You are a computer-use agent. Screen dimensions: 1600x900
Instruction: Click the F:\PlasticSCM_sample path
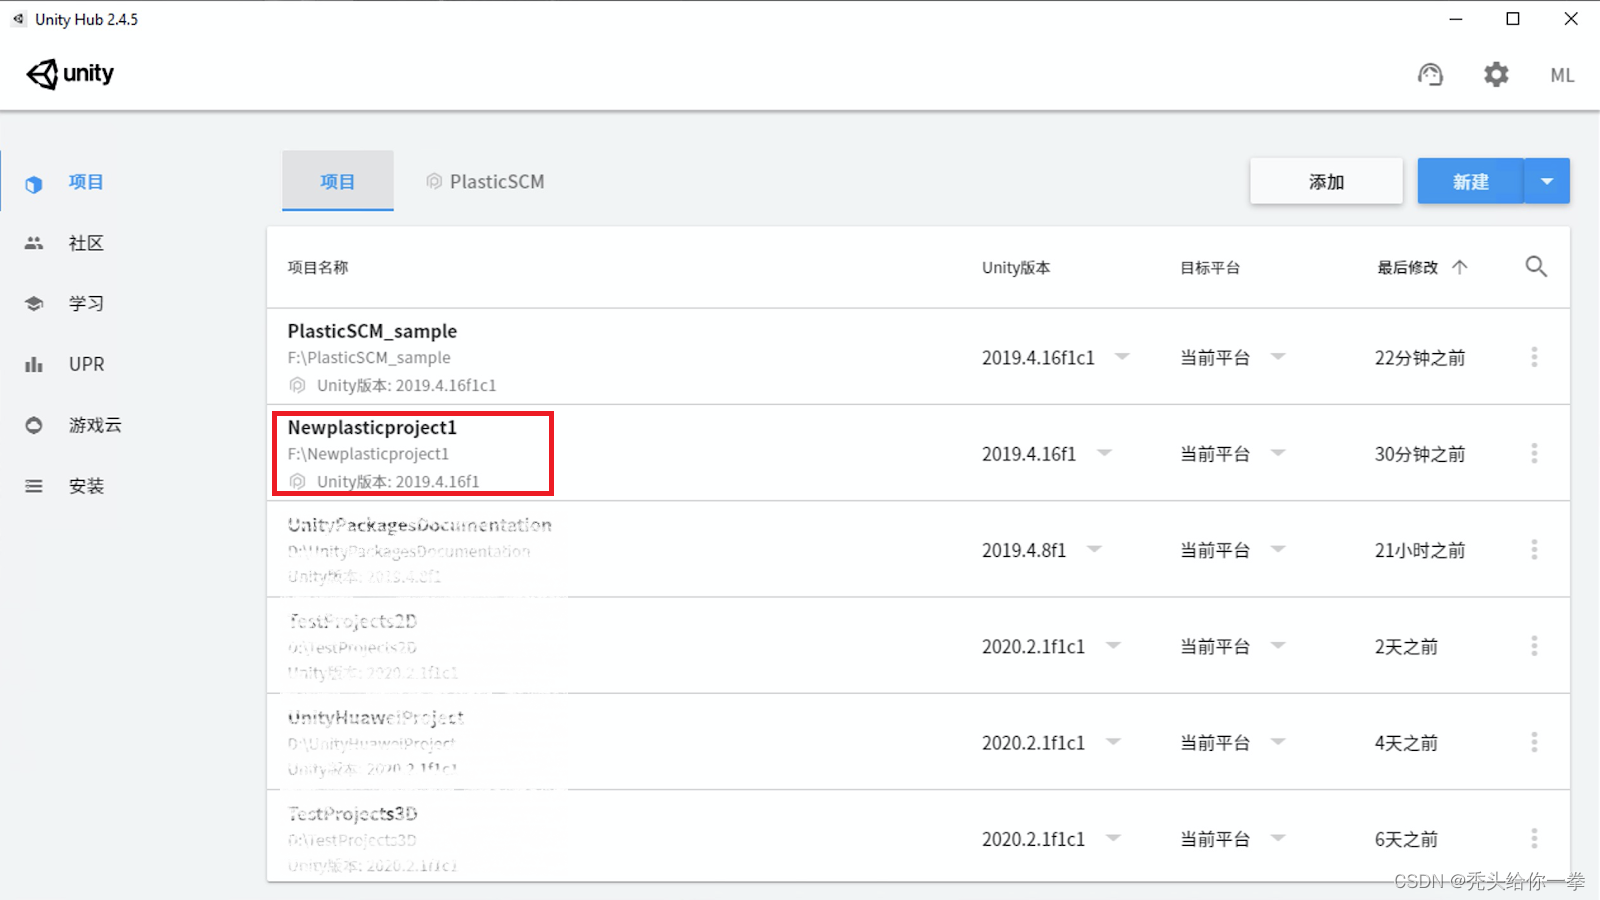point(369,357)
